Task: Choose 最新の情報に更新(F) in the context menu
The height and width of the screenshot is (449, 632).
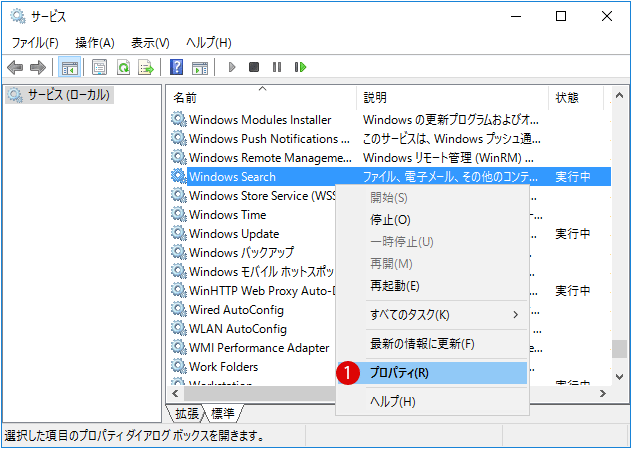Action: click(432, 344)
